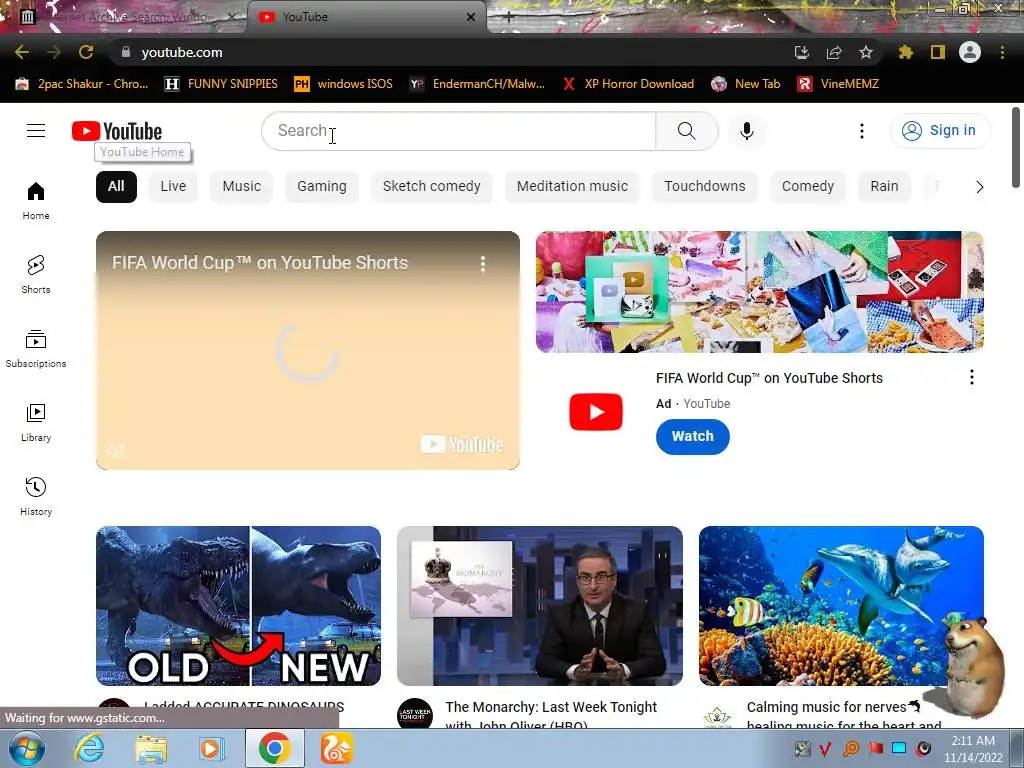Select the All filter chip
Viewport: 1024px width, 768px height.
(116, 187)
